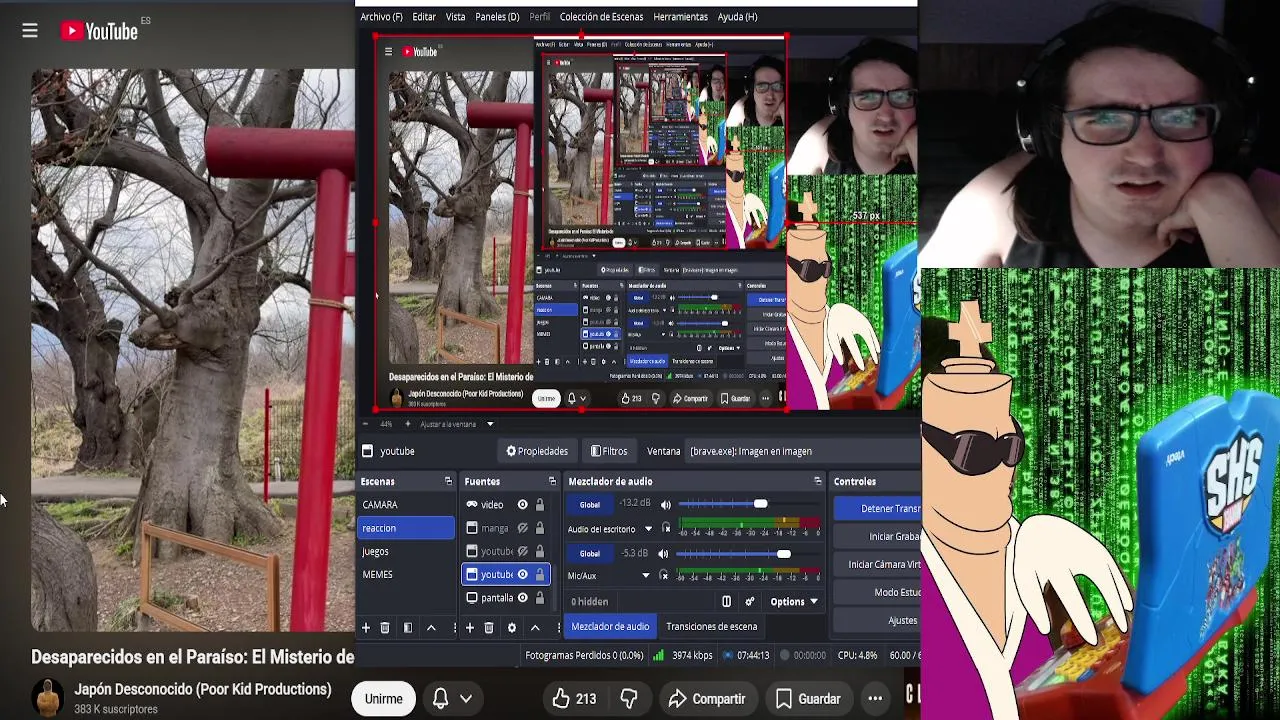
Task: Click the green bitrate signal bars in the status bar
Action: click(658, 655)
